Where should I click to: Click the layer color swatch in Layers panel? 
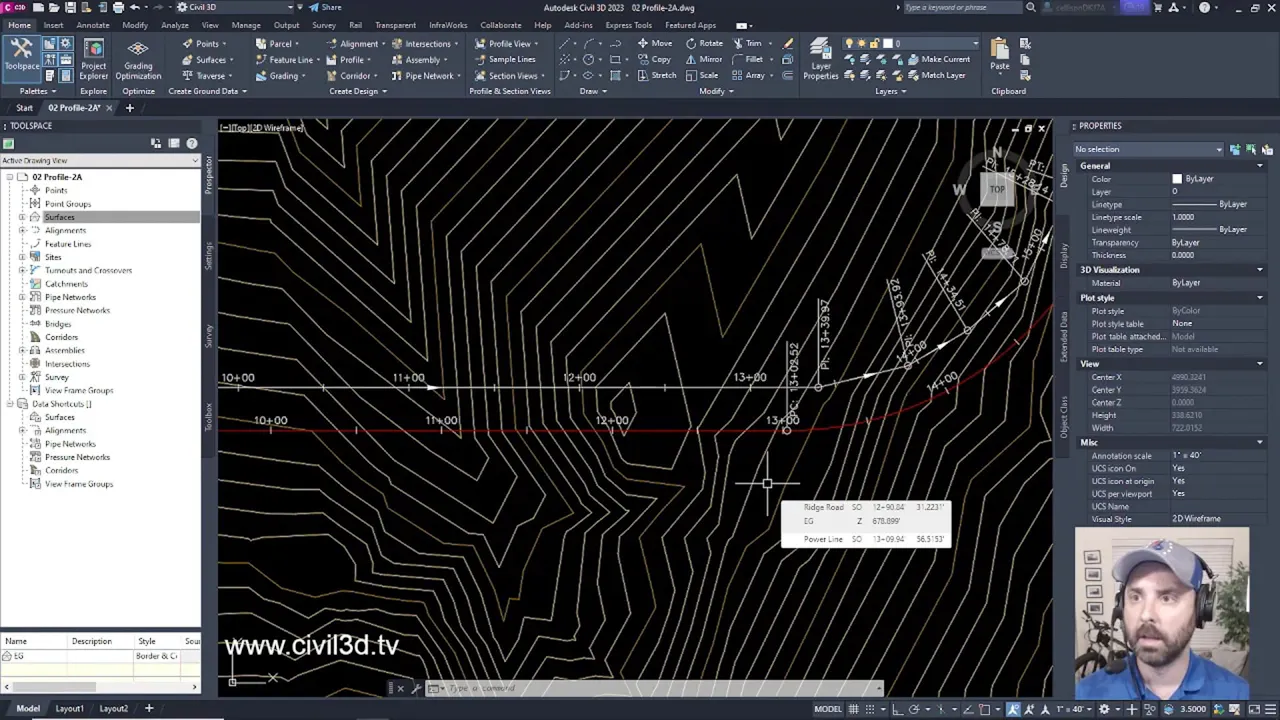(x=887, y=43)
